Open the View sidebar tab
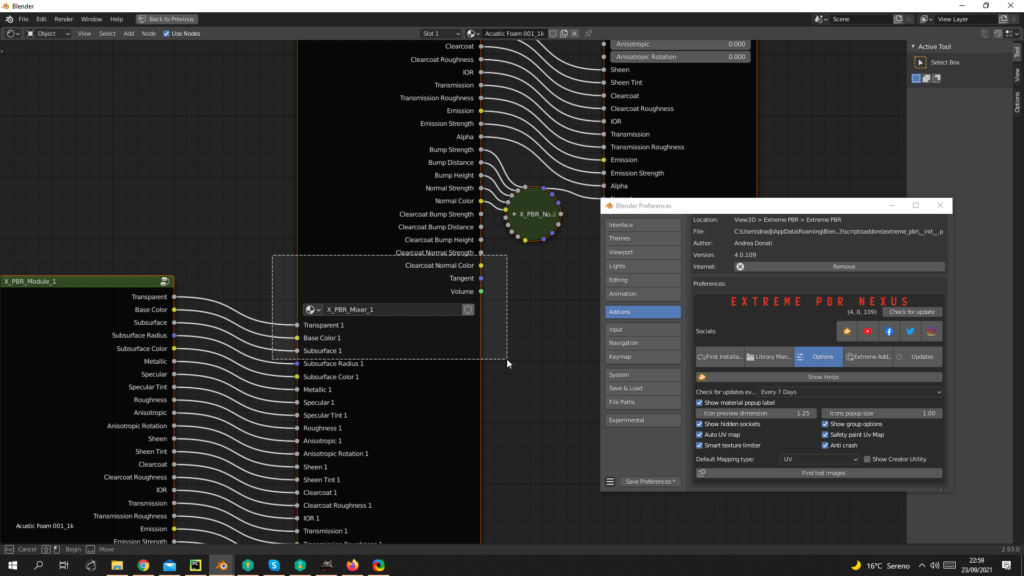The height and width of the screenshot is (576, 1024). (1017, 75)
